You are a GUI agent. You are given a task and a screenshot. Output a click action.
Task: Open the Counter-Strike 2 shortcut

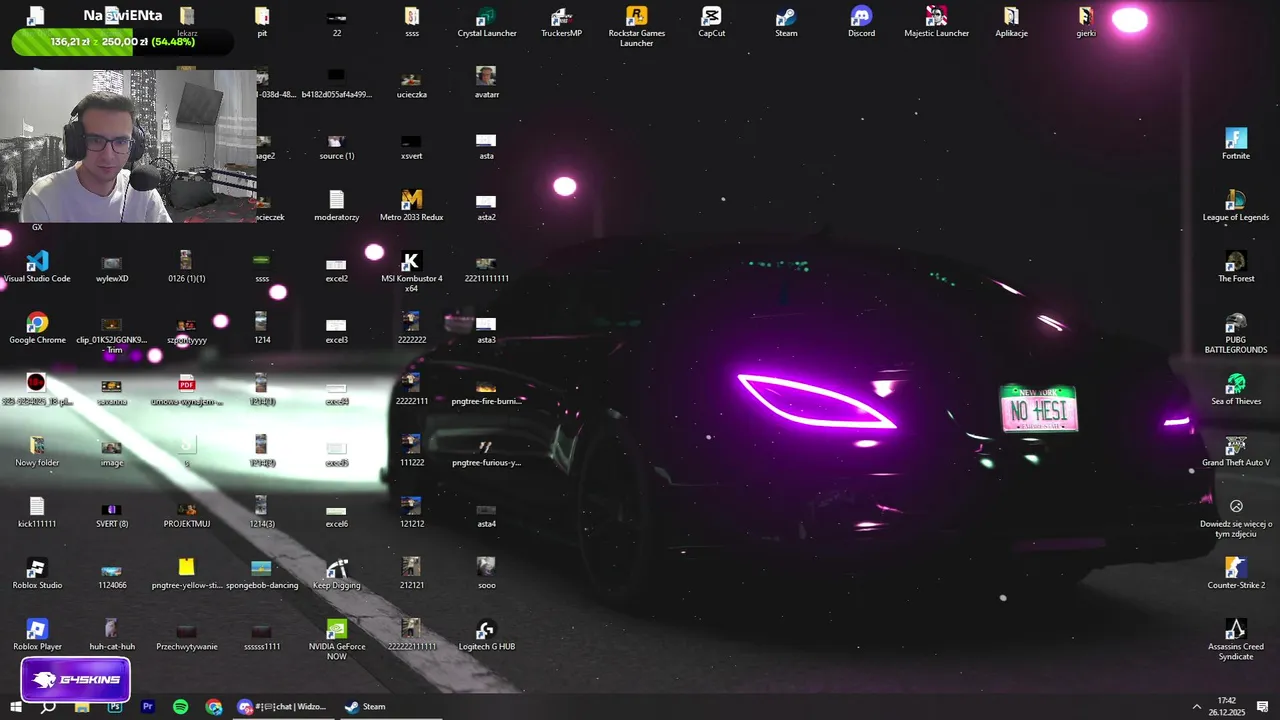tap(1236, 574)
